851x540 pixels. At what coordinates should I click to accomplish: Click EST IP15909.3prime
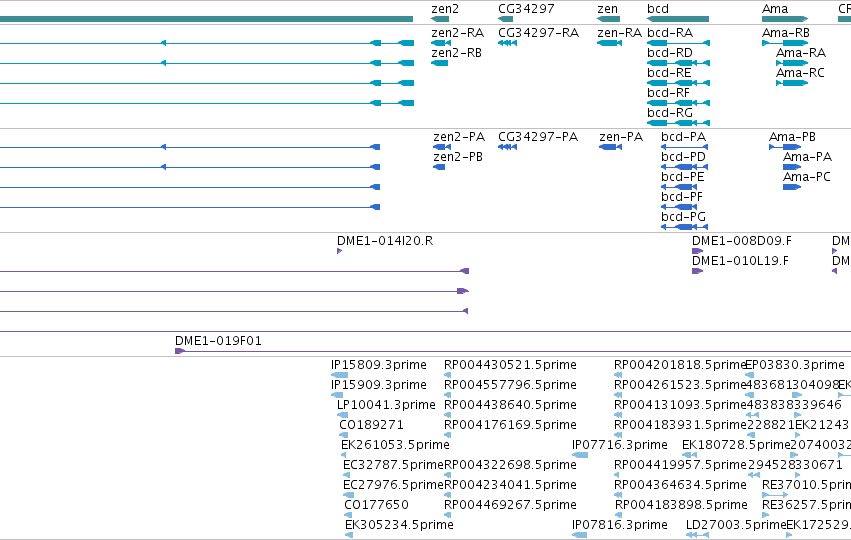point(379,385)
